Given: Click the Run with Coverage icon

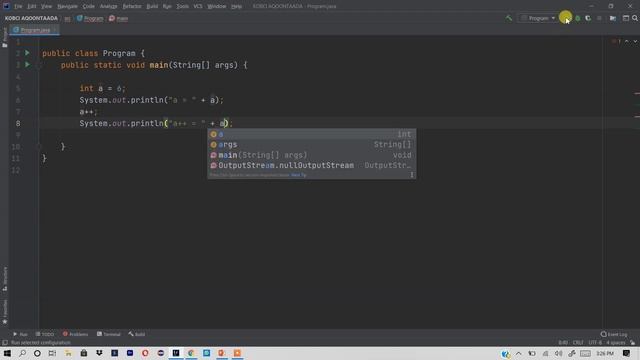Looking at the screenshot, I should coord(588,18).
